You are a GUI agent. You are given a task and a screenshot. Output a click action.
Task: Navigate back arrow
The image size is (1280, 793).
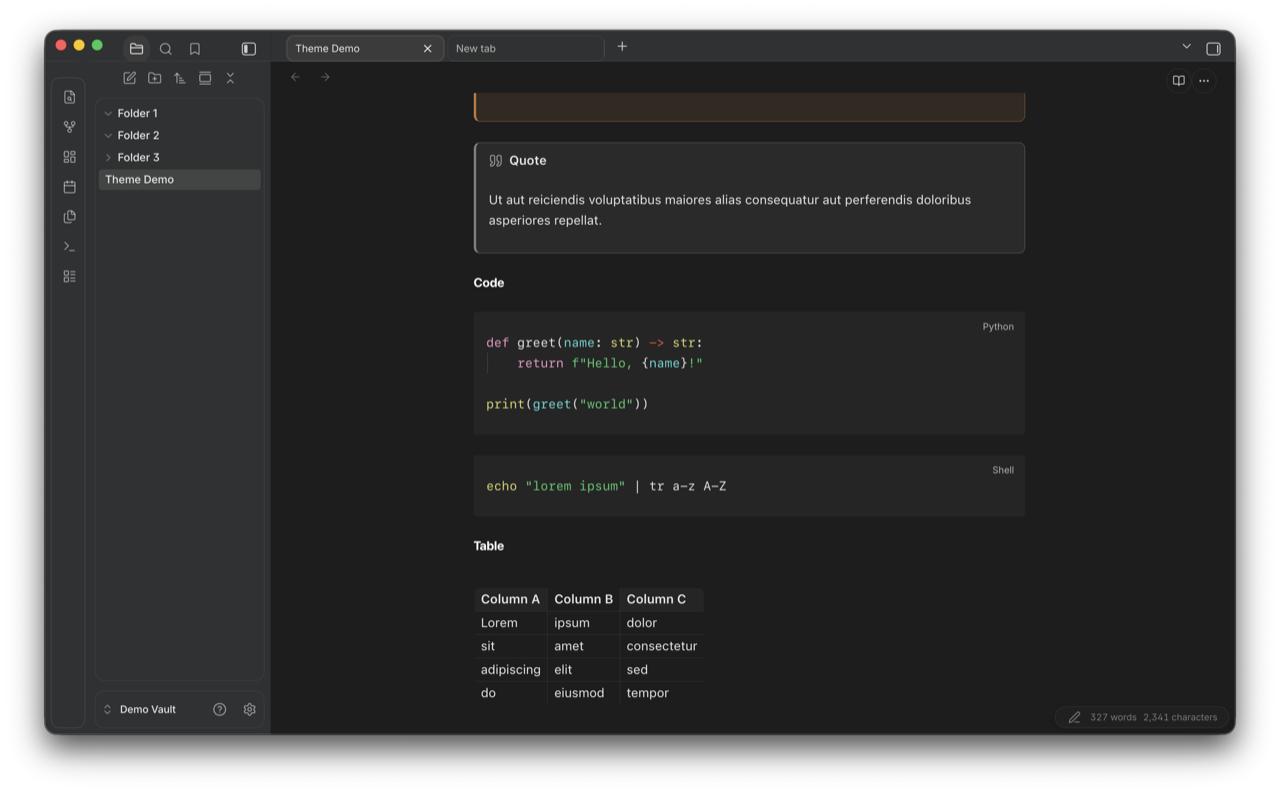295,77
